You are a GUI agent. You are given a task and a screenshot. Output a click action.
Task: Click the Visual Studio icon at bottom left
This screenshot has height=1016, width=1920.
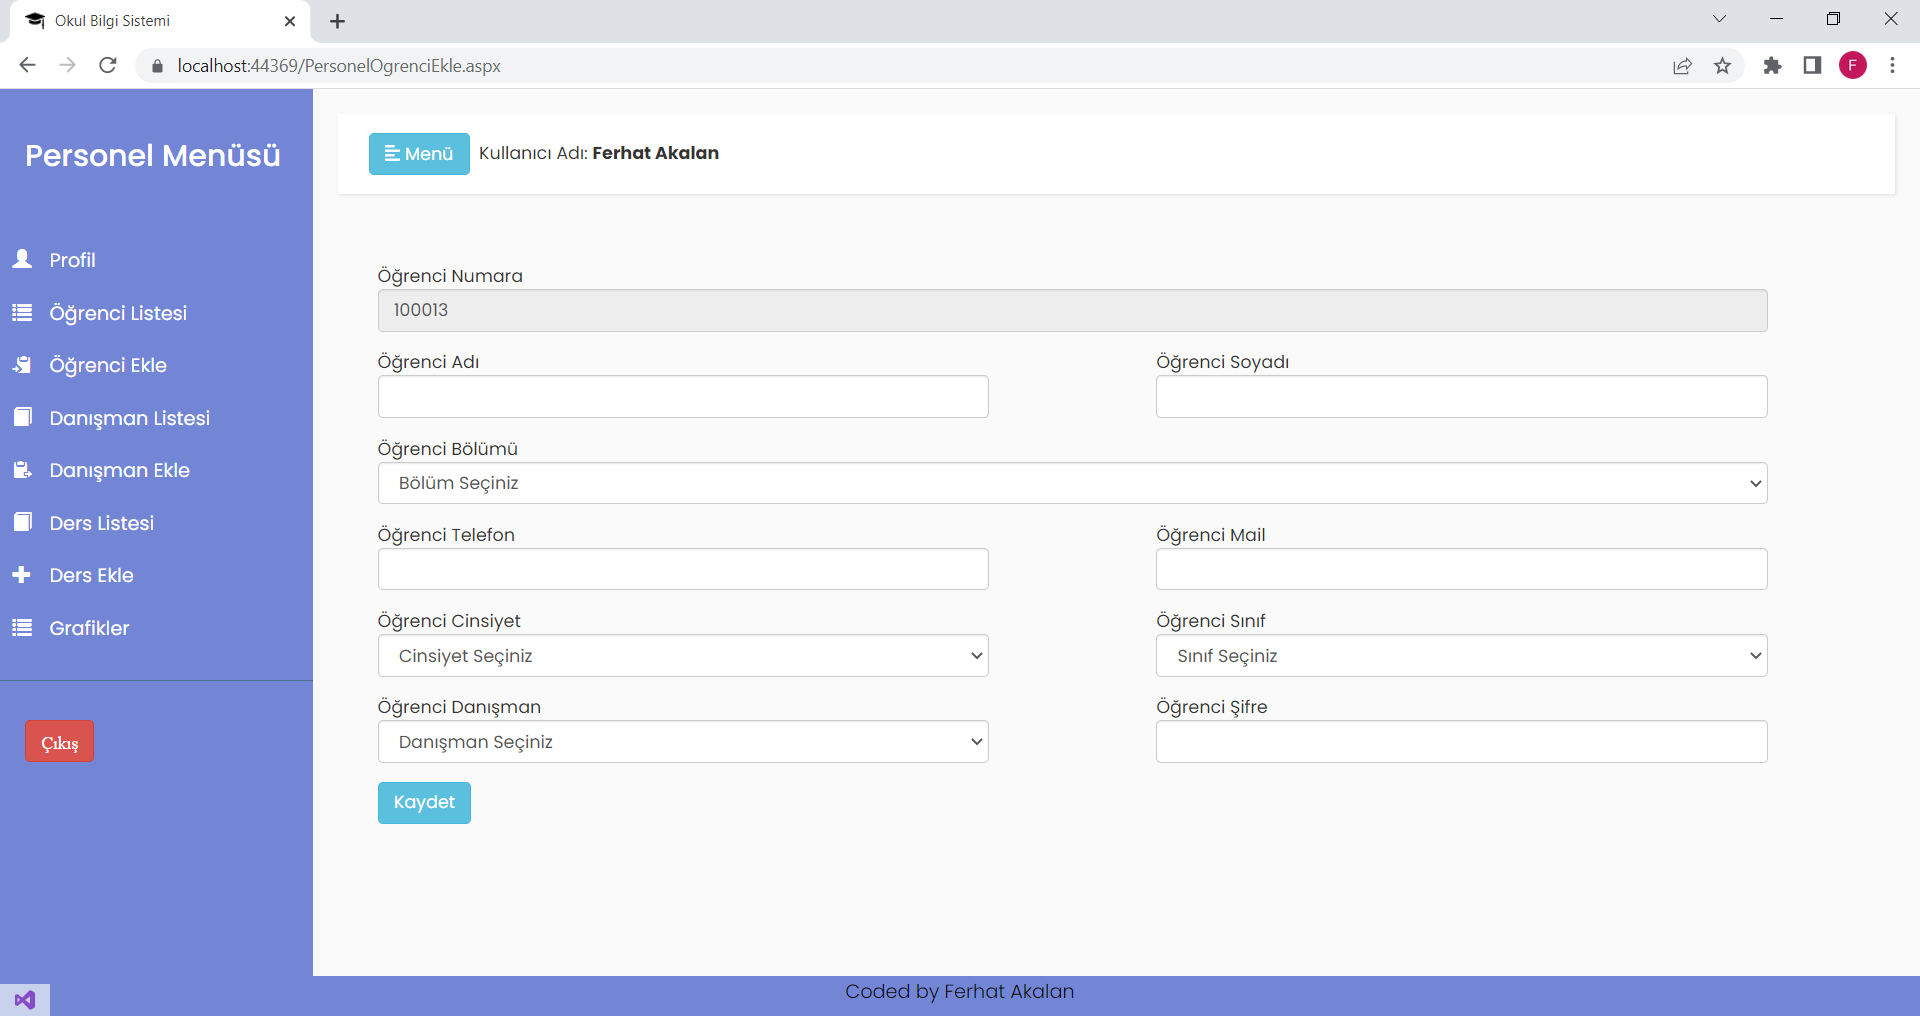coord(24,999)
